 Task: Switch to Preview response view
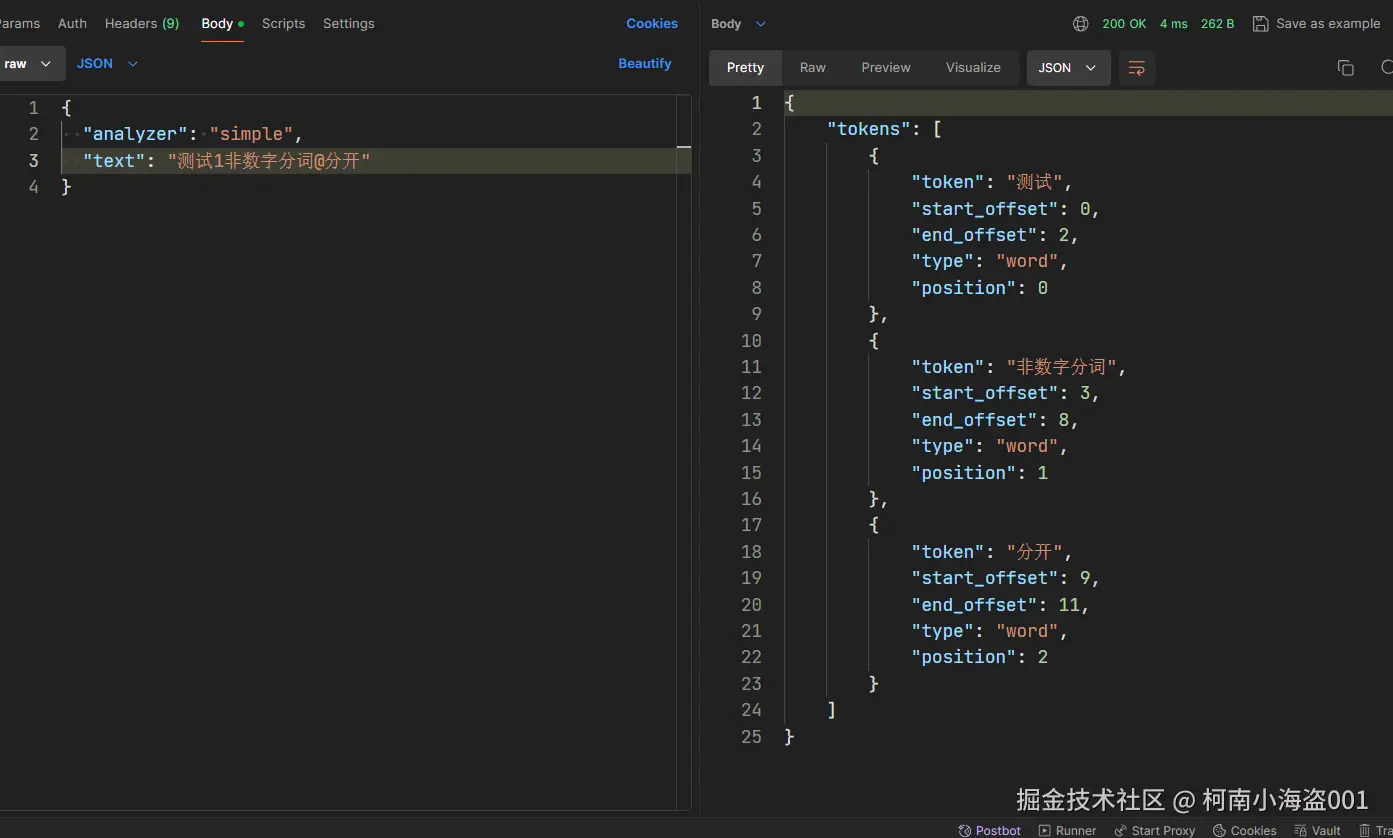[x=886, y=67]
